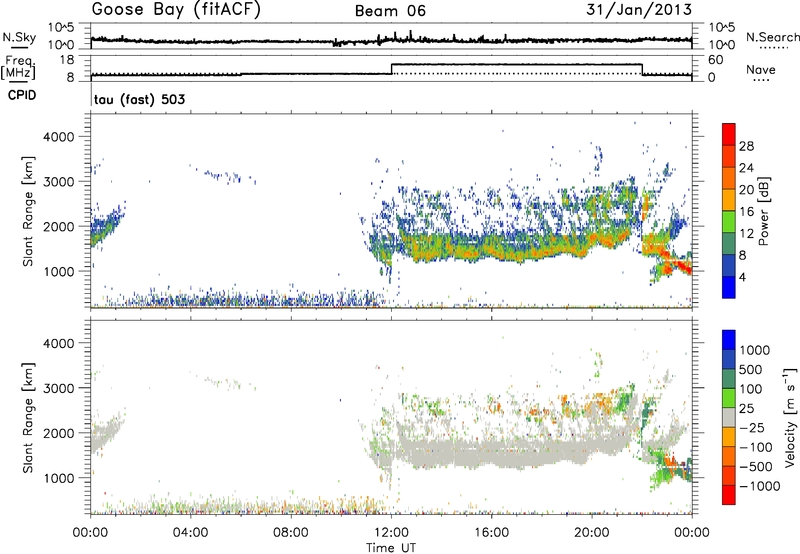The height and width of the screenshot is (554, 800).
Task: Select the red bottom segment of Velocity colorbar
Action: [729, 495]
